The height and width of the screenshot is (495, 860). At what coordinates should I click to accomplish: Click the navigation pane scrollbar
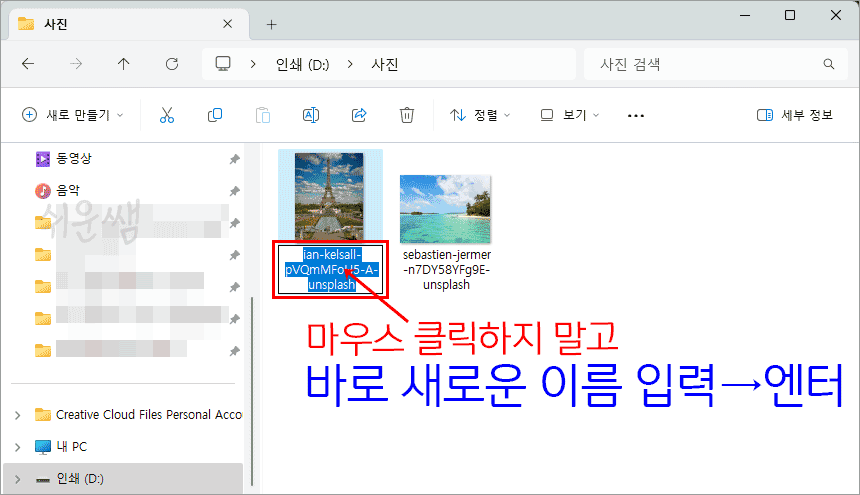252,391
